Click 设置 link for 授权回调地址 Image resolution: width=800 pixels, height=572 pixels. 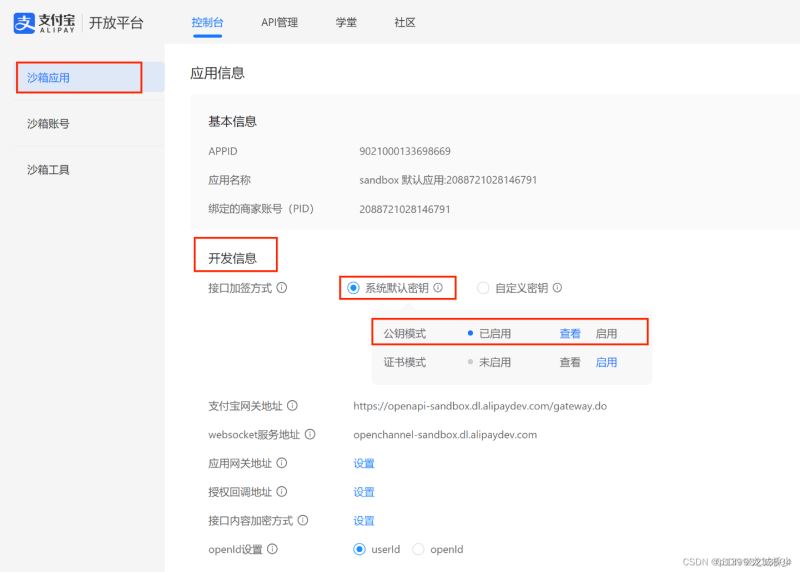pos(364,492)
